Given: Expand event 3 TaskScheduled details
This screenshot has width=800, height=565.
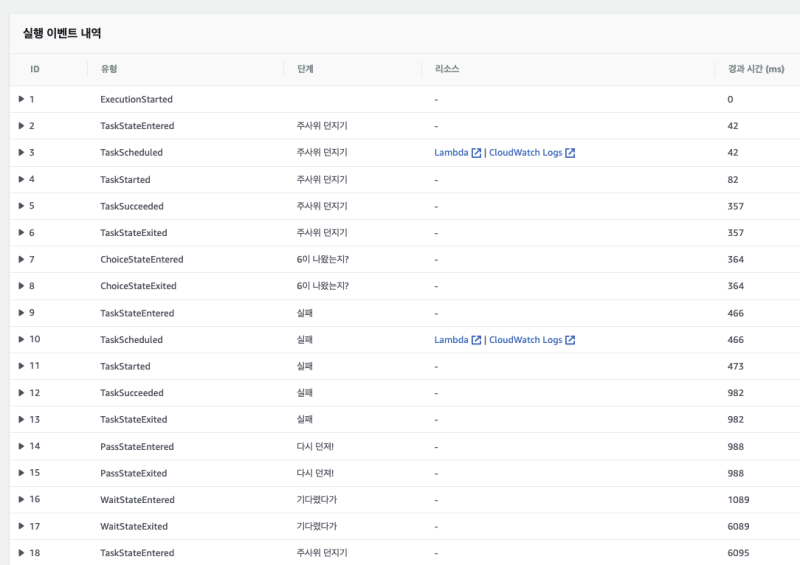Looking at the screenshot, I should click(x=21, y=153).
